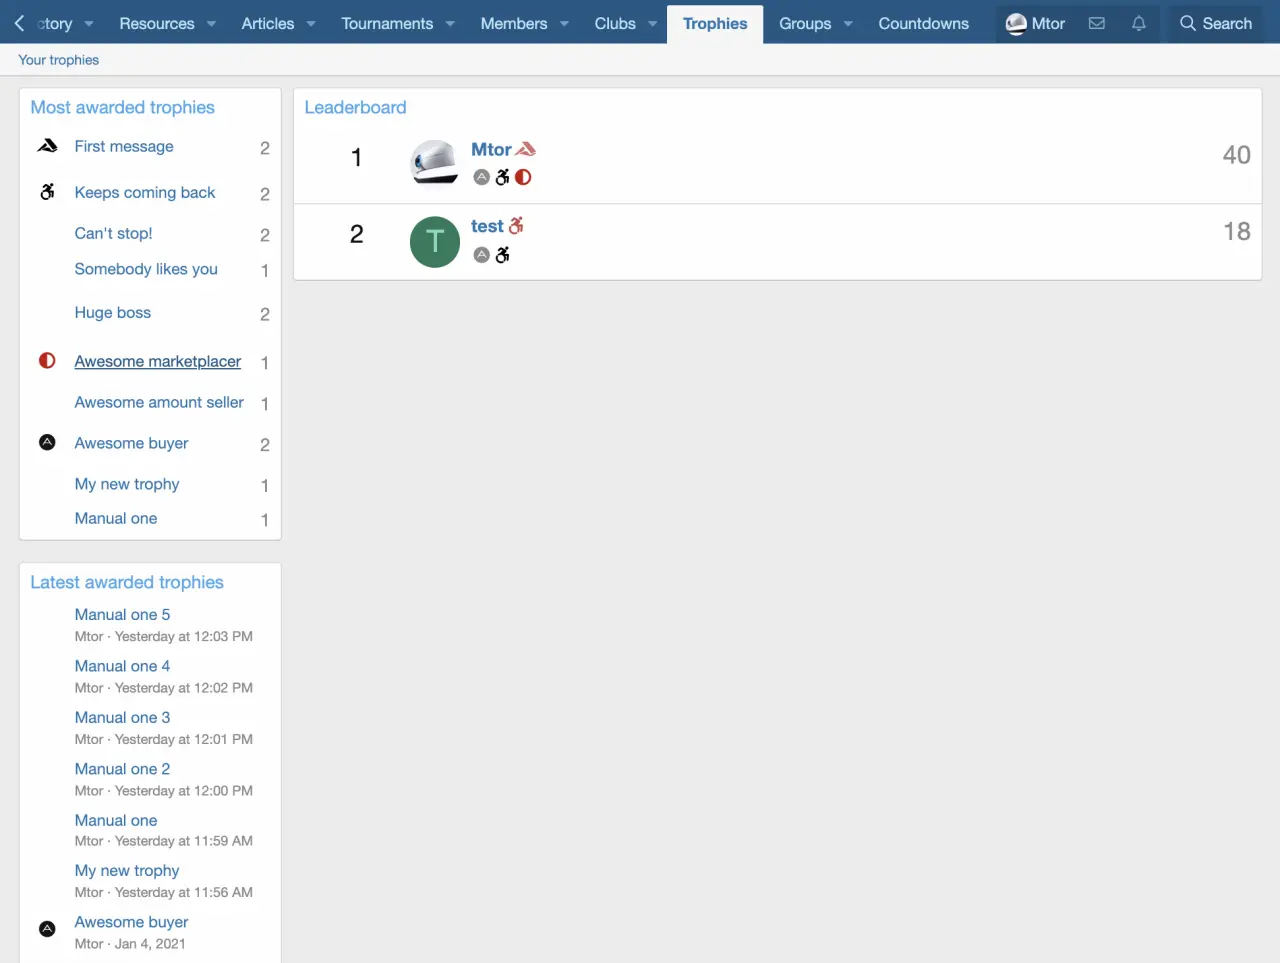Image resolution: width=1280 pixels, height=963 pixels.
Task: Expand the Tournaments dropdown arrow
Action: (450, 24)
